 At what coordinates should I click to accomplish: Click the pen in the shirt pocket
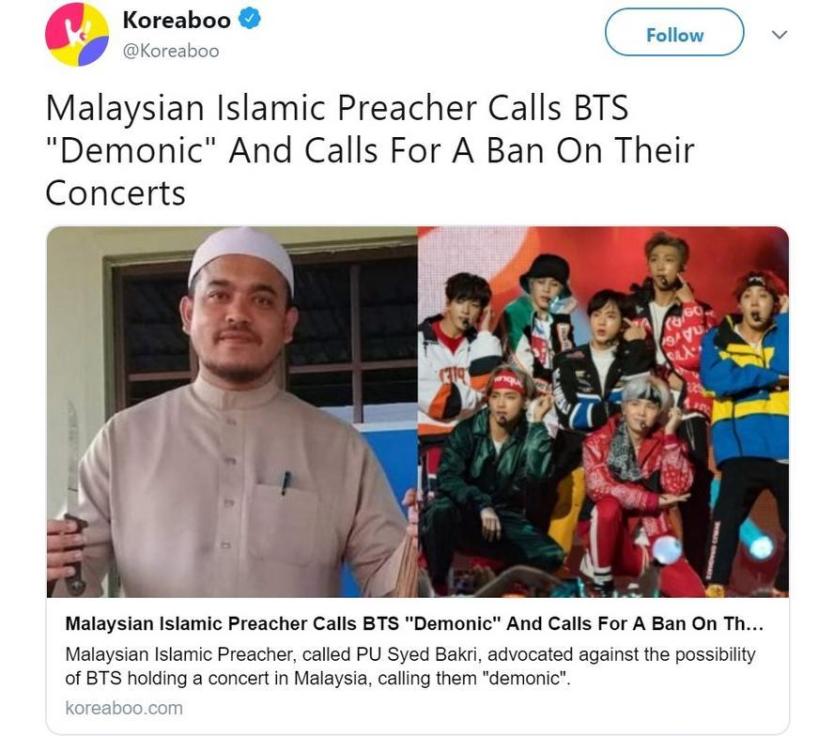[286, 483]
